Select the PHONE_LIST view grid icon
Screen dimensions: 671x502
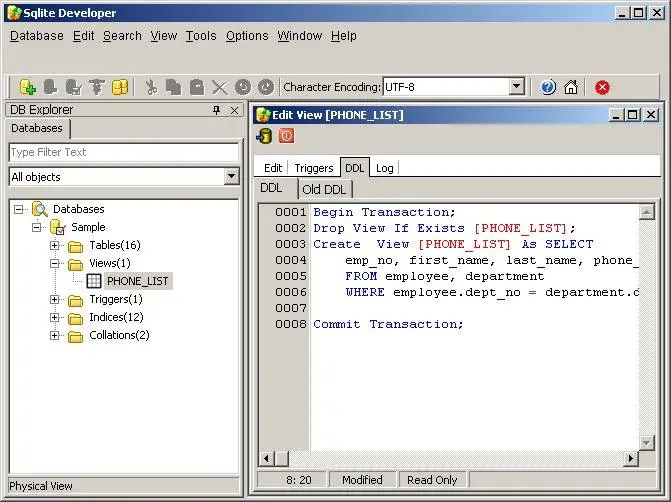pos(94,281)
